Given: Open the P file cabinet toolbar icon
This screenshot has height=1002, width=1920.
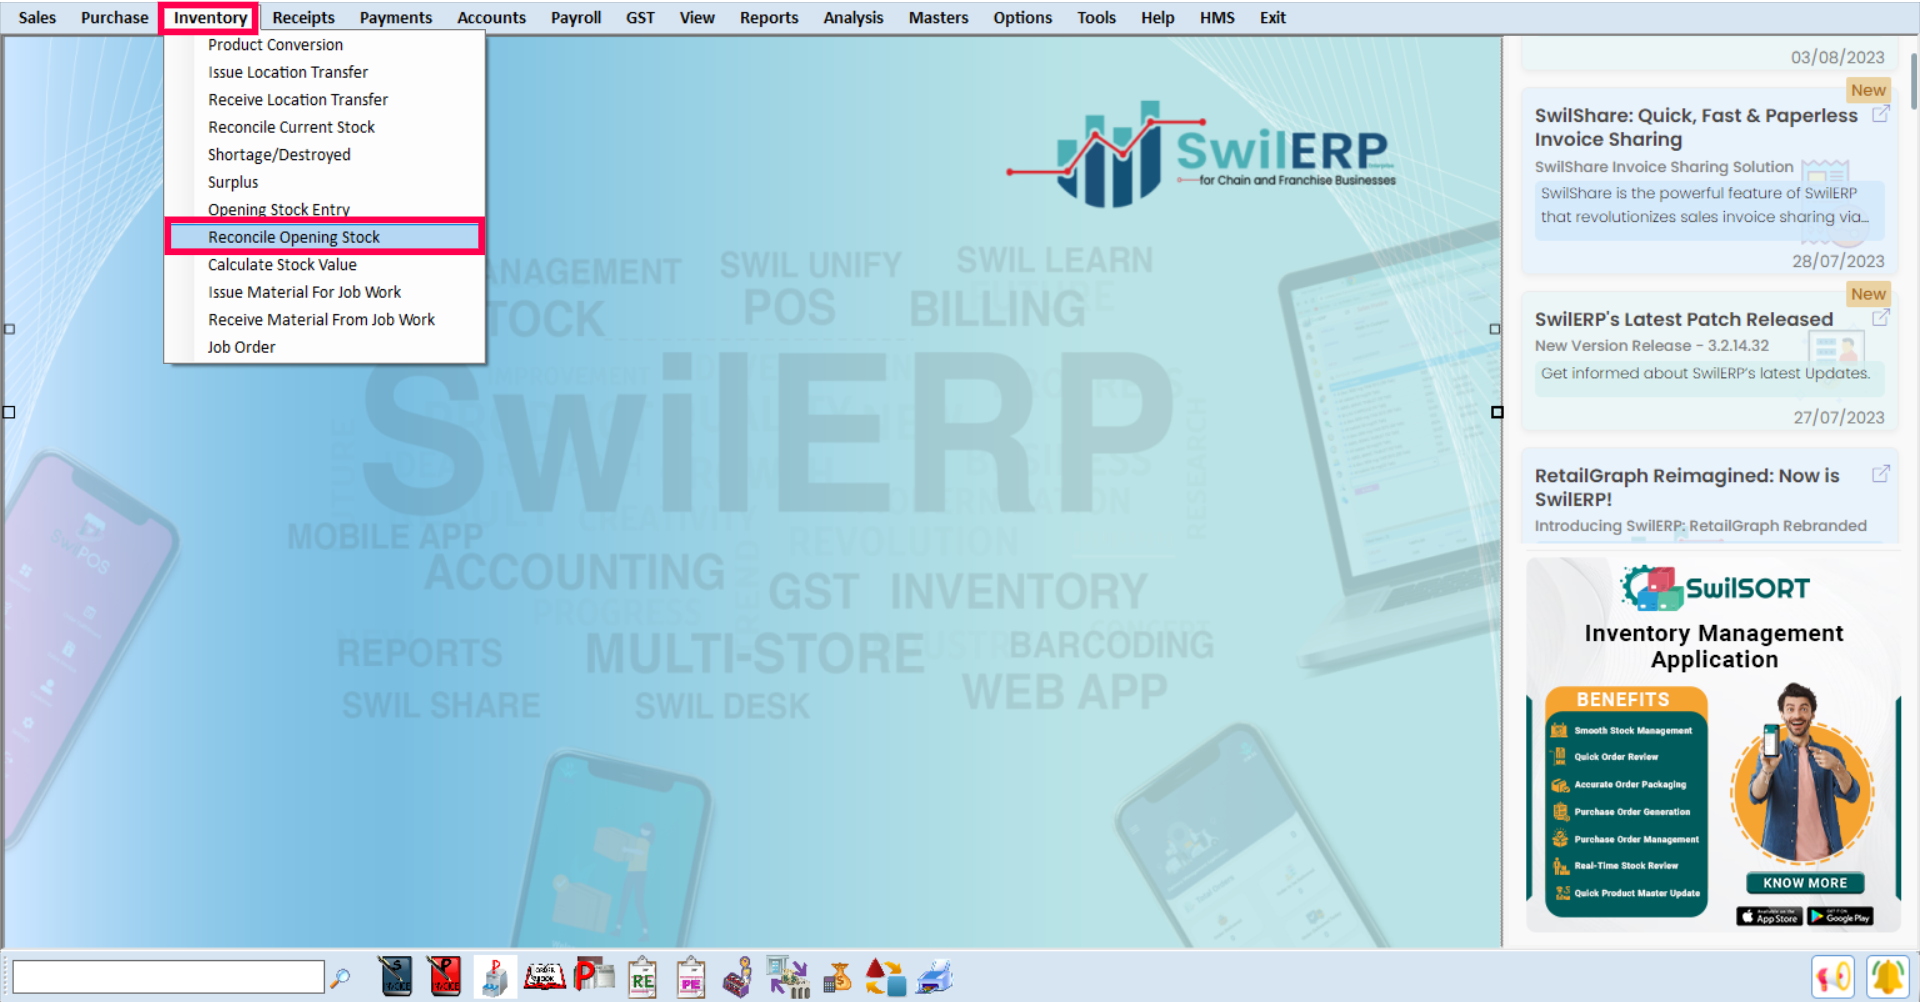Looking at the screenshot, I should tap(494, 977).
